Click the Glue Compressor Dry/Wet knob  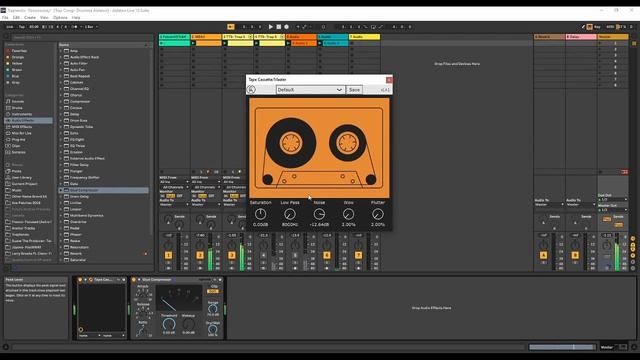pyautogui.click(x=213, y=329)
